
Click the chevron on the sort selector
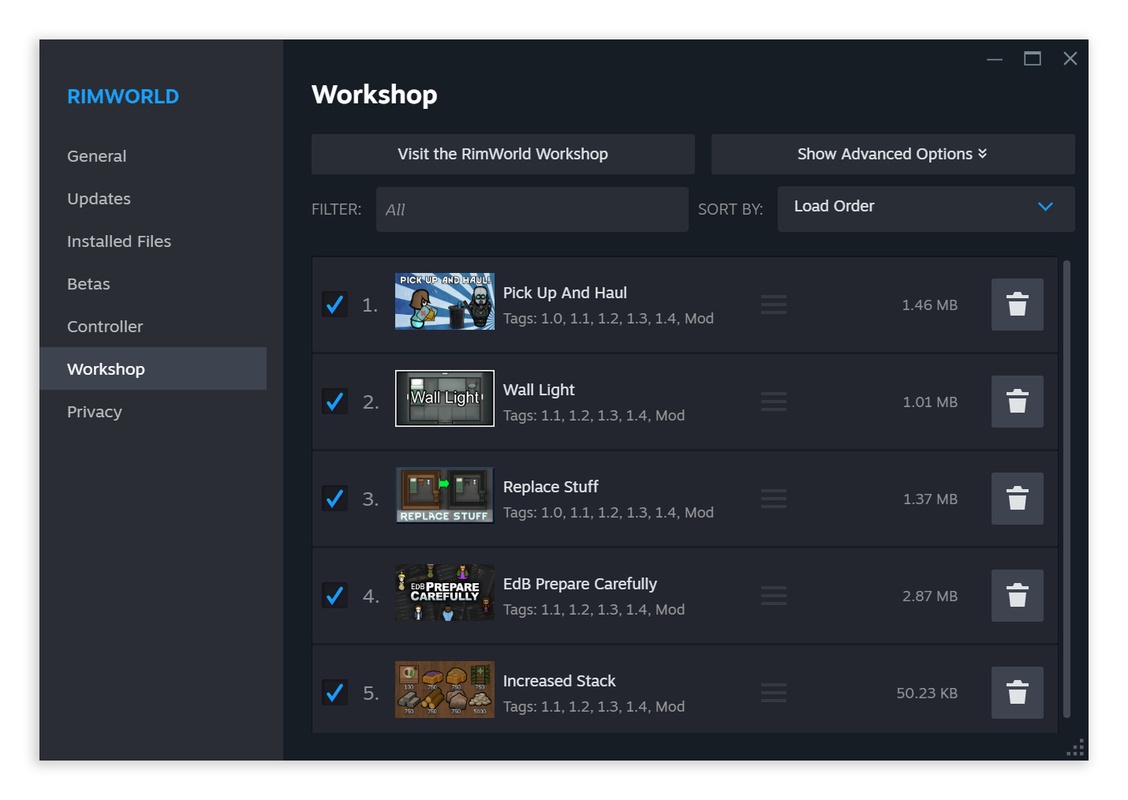point(1046,208)
